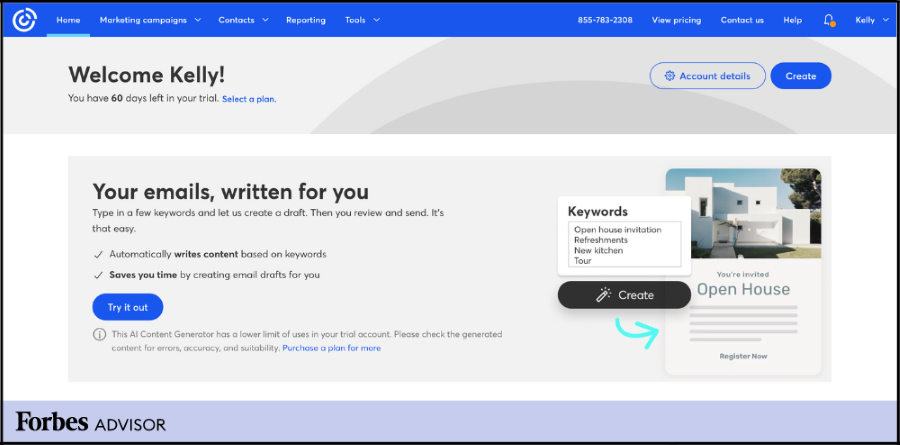
Task: Click the Select a plan link
Action: click(x=249, y=99)
